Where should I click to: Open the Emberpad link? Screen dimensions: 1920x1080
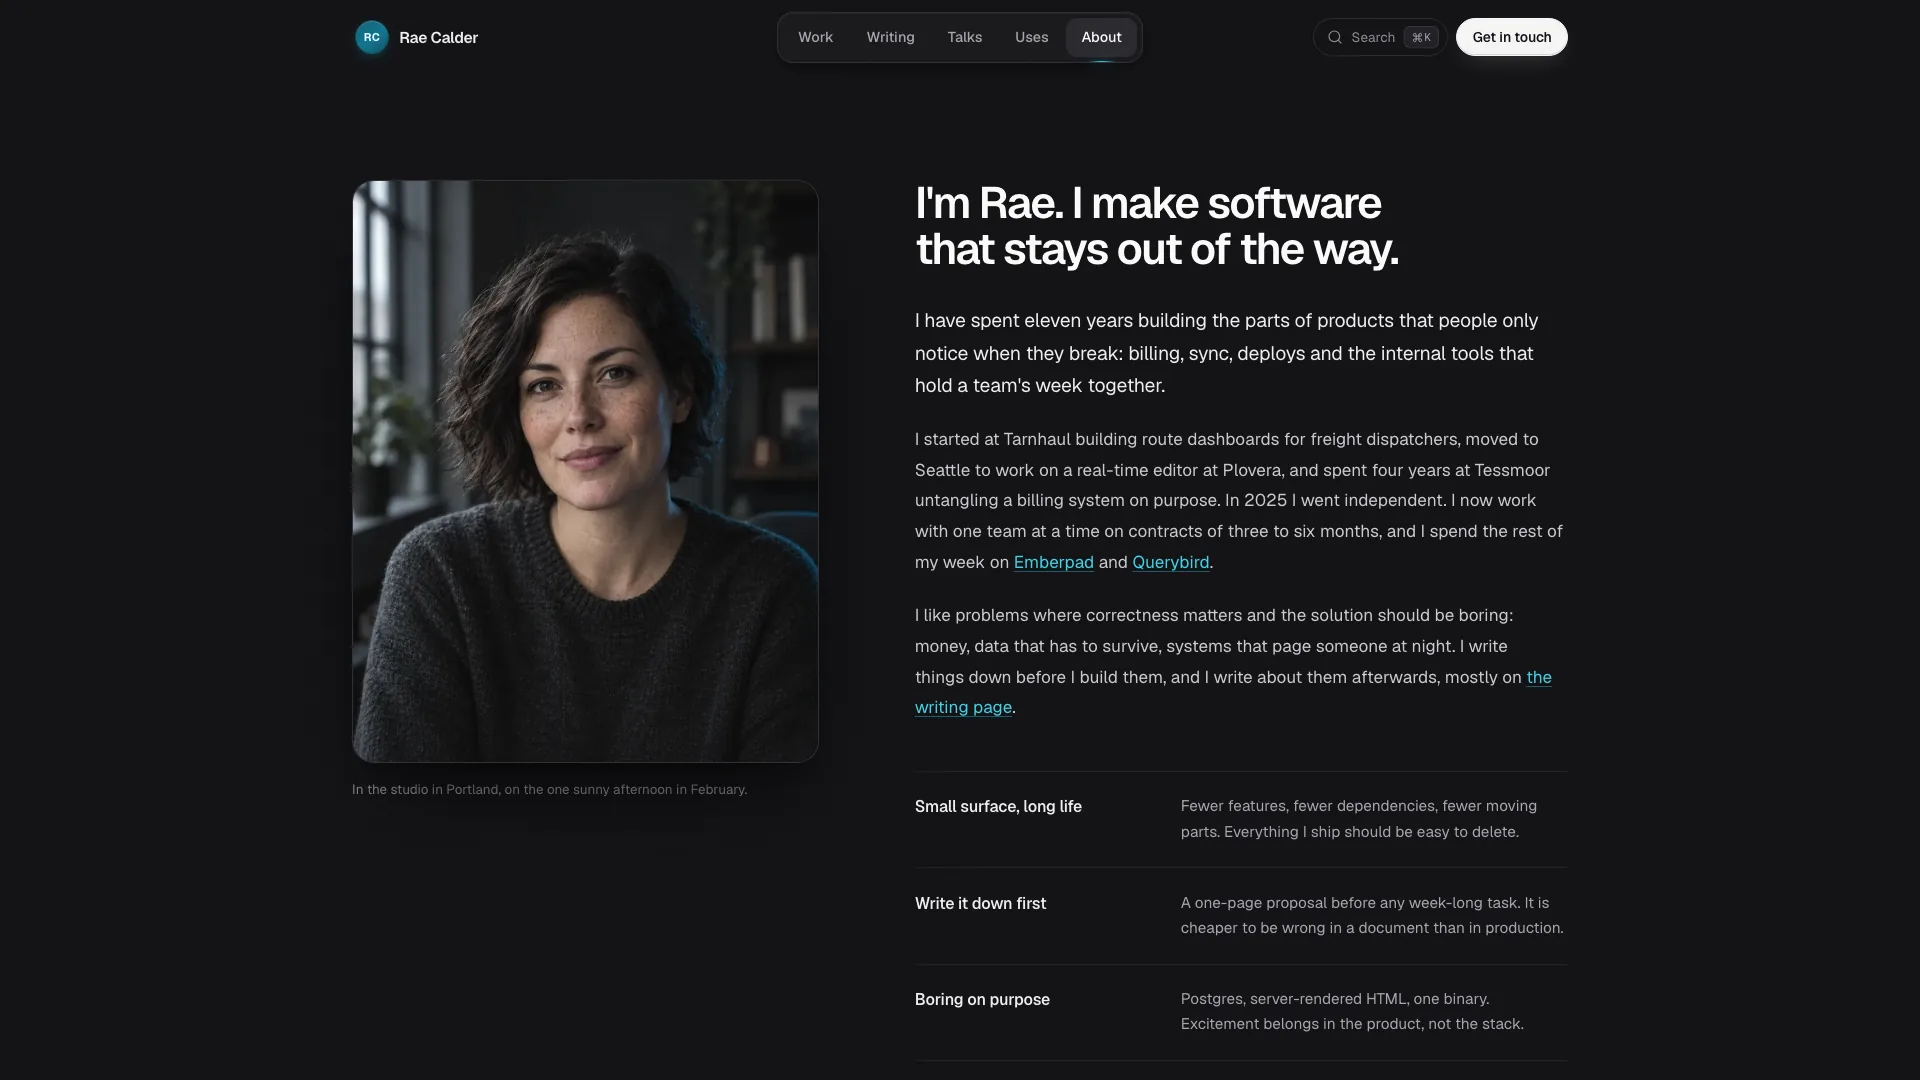coord(1053,562)
